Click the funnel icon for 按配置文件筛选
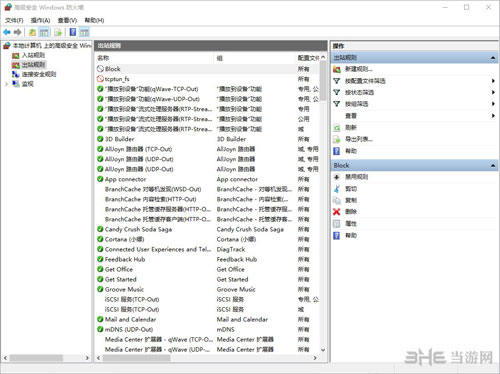Image resolution: width=500 pixels, height=374 pixels. [x=337, y=81]
